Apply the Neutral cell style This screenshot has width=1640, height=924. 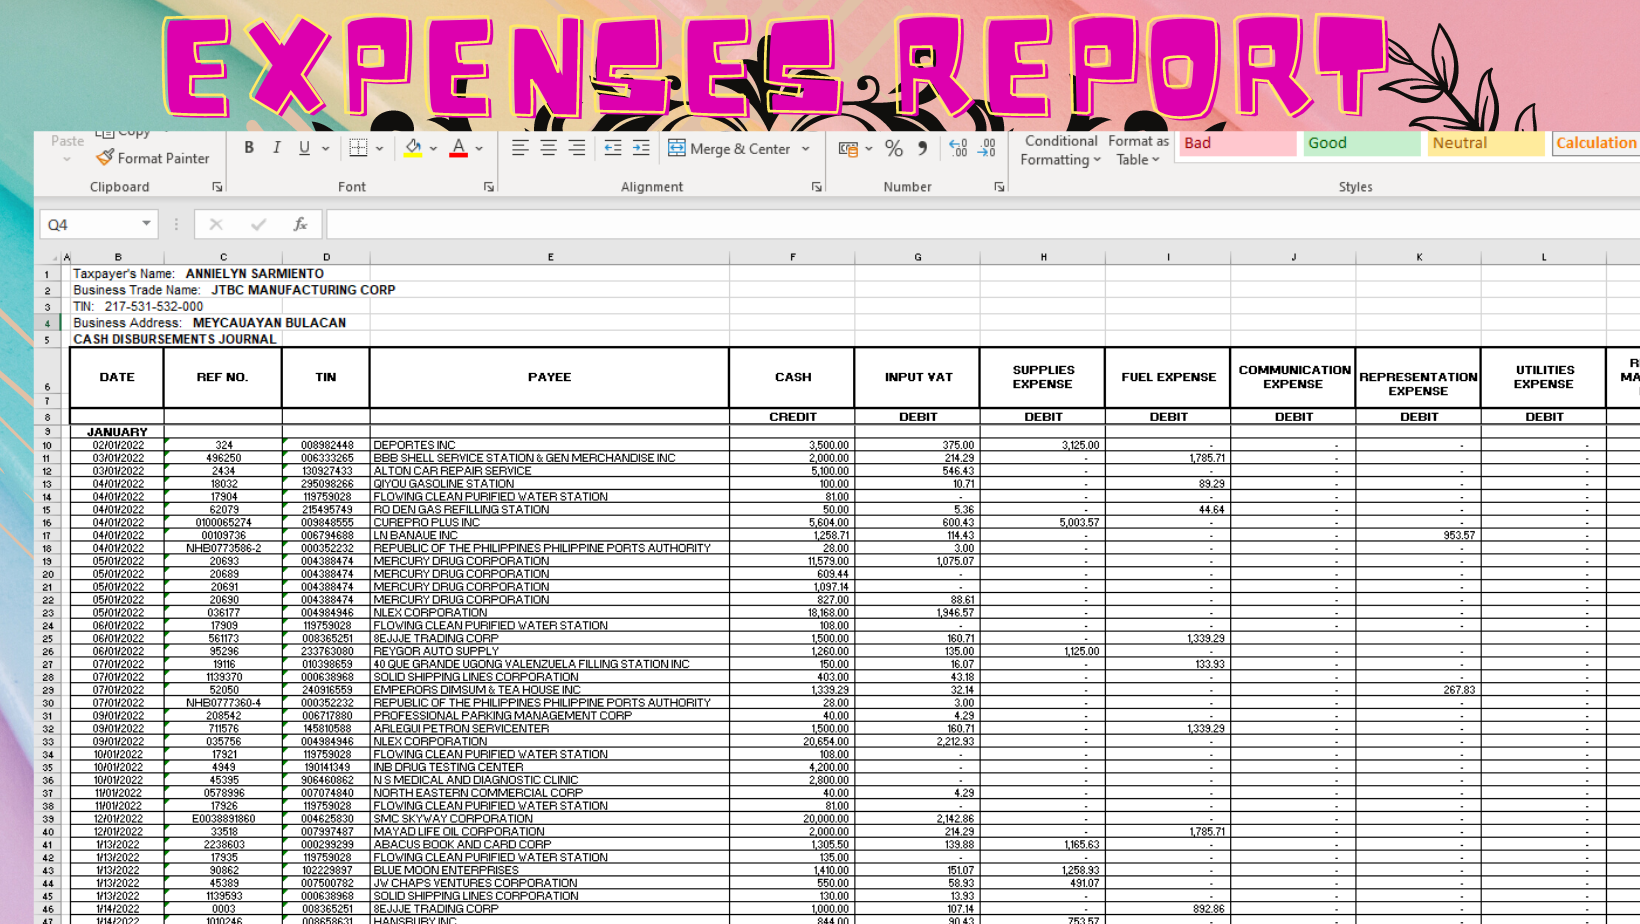[1487, 143]
